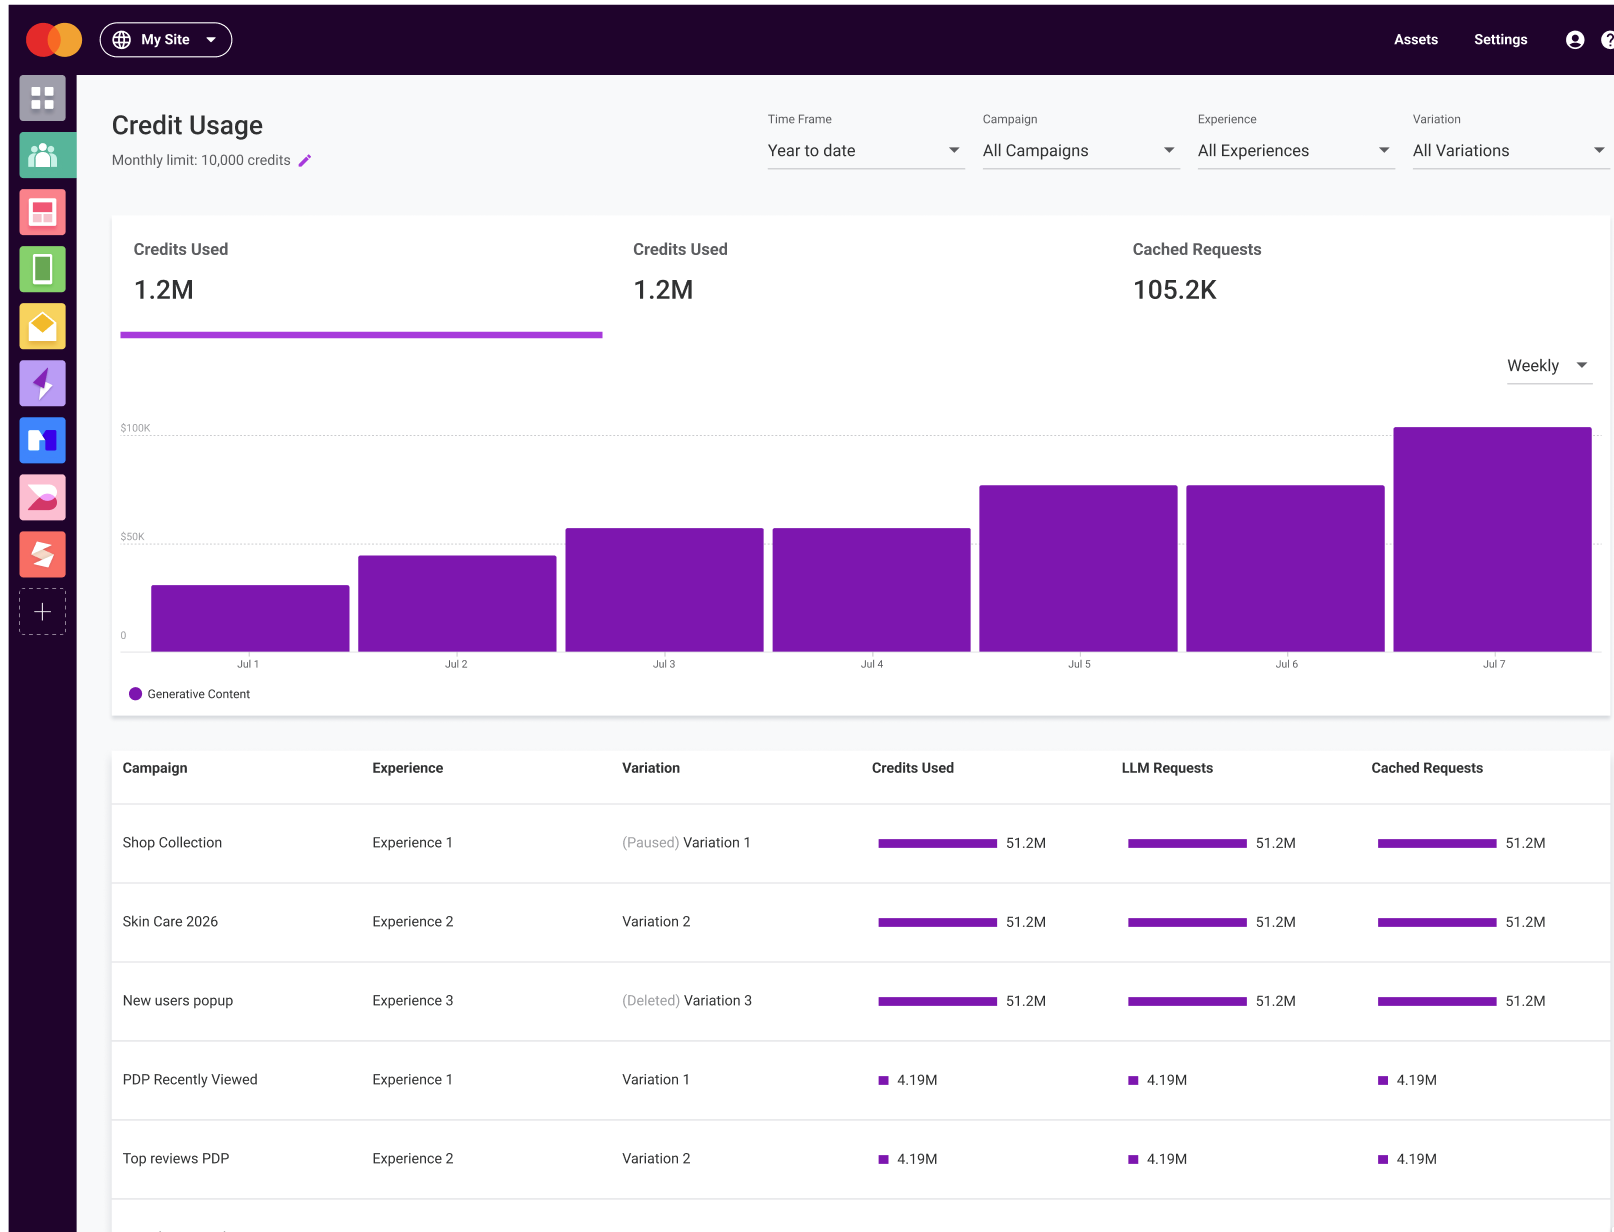Viewport: 1614px width, 1232px height.
Task: Click the Skin Care 2026 campaign name
Action: click(170, 922)
